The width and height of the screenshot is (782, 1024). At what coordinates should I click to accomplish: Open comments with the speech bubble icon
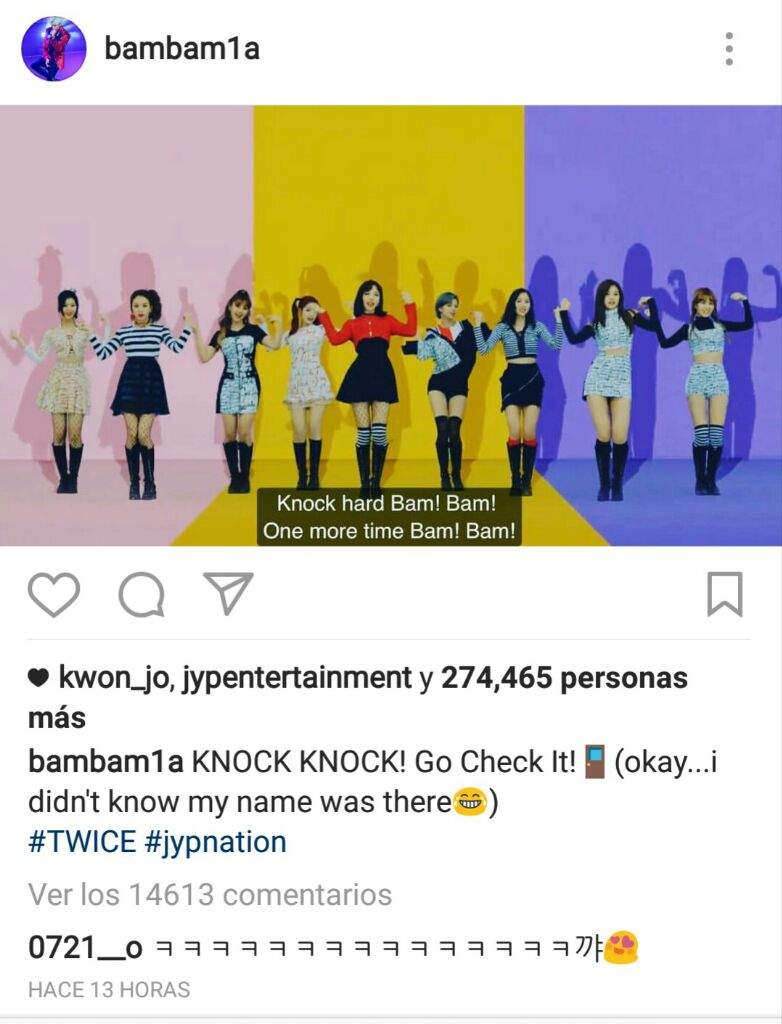pyautogui.click(x=141, y=594)
